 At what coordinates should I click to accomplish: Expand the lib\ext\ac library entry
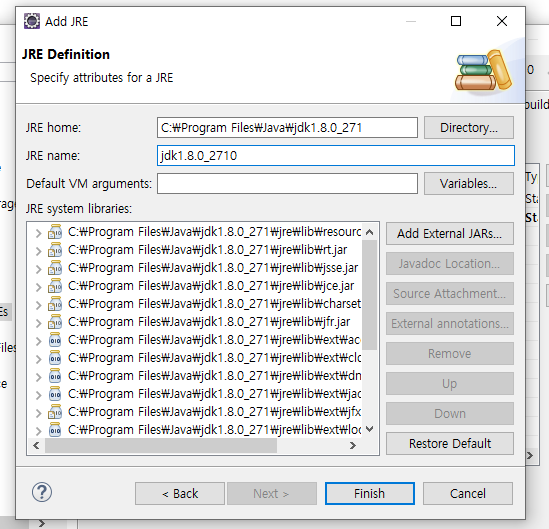pyautogui.click(x=39, y=341)
